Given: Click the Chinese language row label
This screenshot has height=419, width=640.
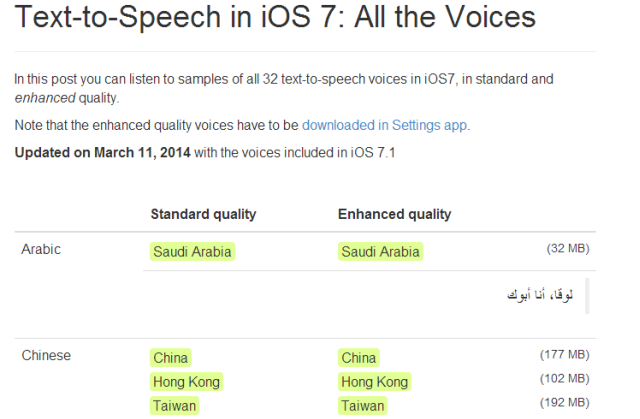Looking at the screenshot, I should tap(46, 355).
